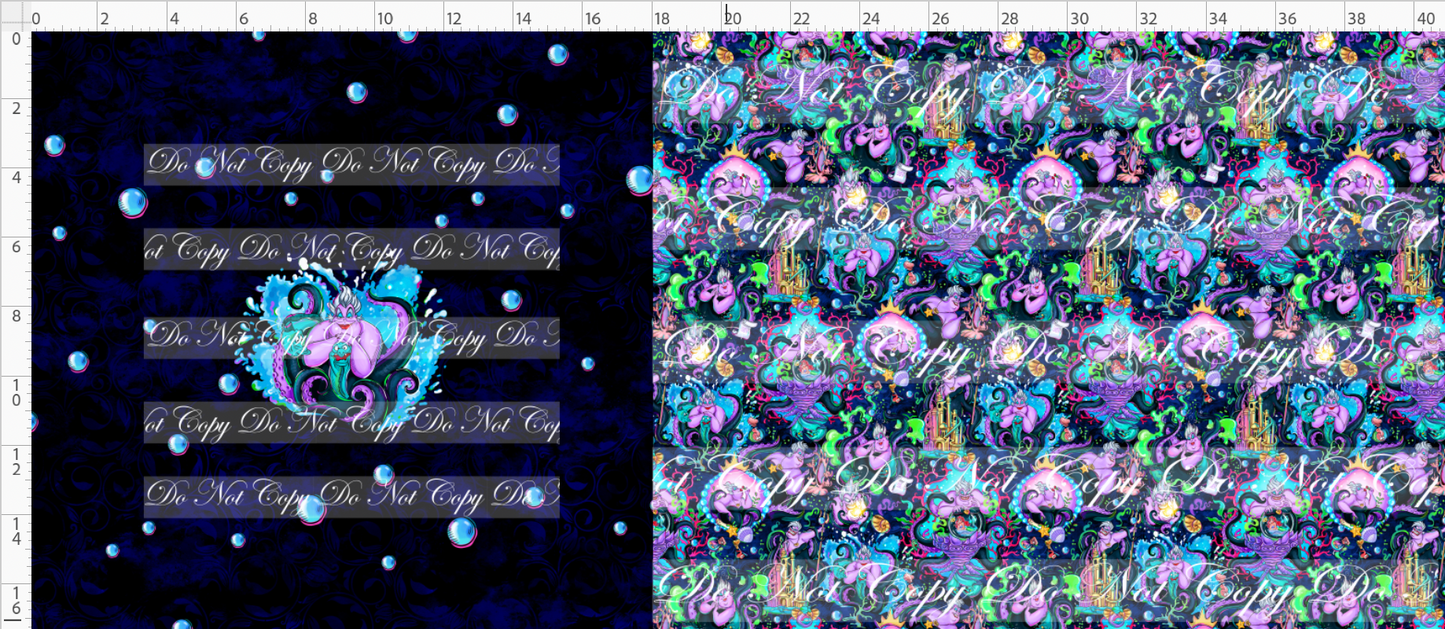Click the 20 mark on horizontal ruler
The height and width of the screenshot is (629, 1445).
733,18
